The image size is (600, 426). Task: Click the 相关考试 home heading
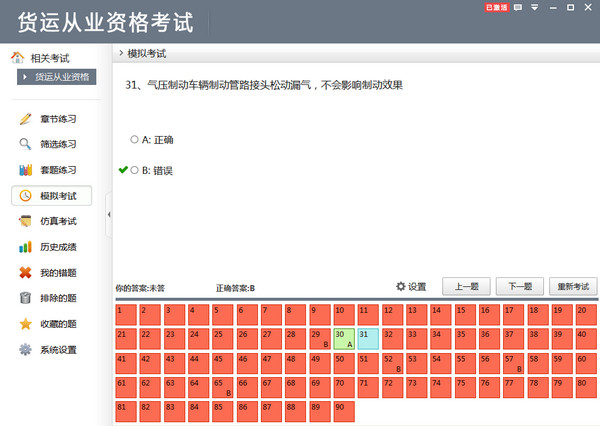pyautogui.click(x=47, y=57)
